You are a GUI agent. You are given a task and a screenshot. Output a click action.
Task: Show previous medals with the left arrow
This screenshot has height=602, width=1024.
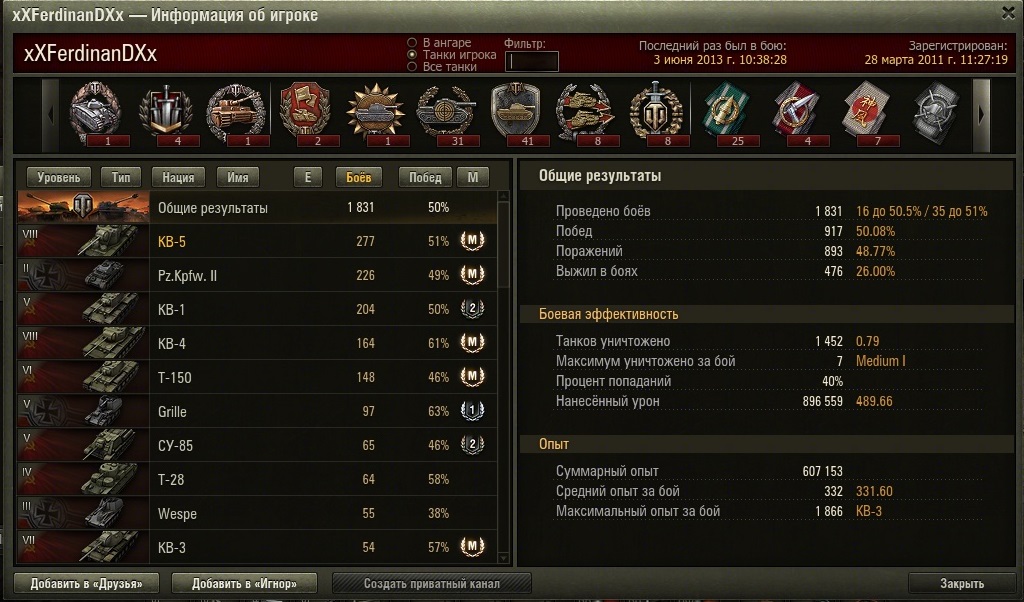pyautogui.click(x=51, y=115)
